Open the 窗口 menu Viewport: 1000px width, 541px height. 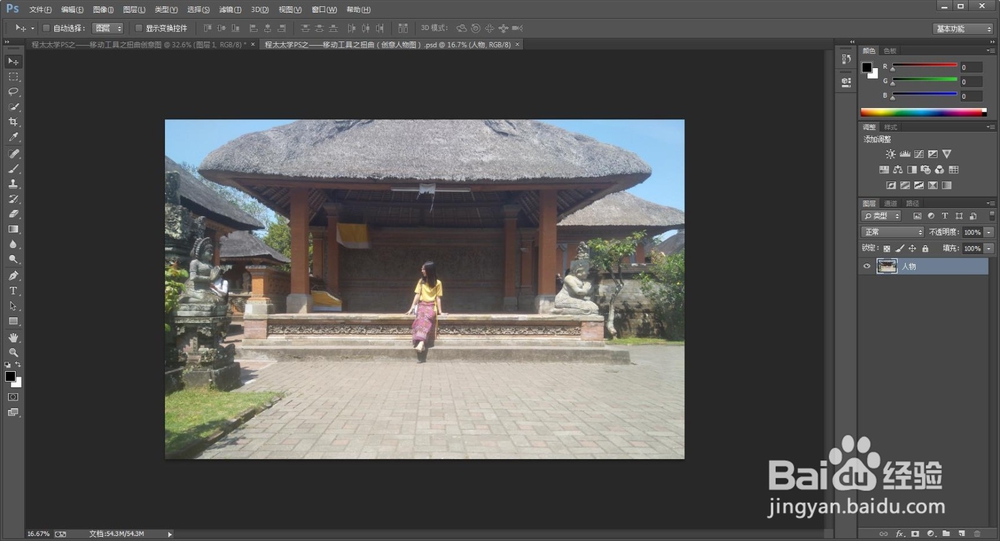point(324,10)
